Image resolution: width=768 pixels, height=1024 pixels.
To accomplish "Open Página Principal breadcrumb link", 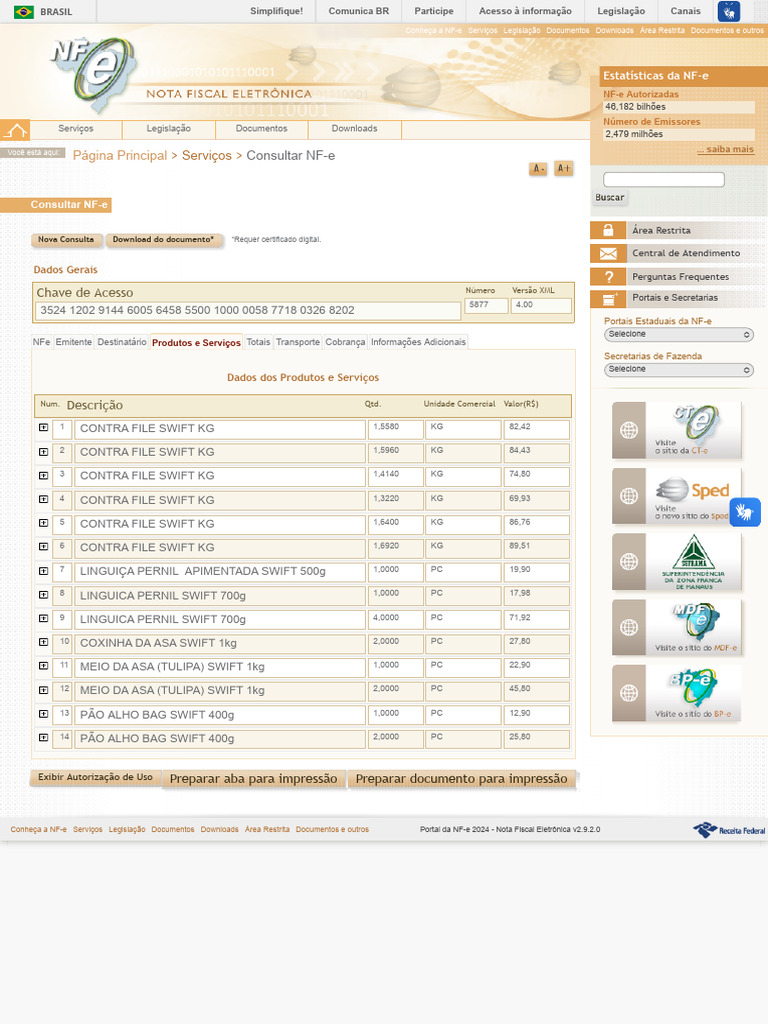I will coord(120,155).
